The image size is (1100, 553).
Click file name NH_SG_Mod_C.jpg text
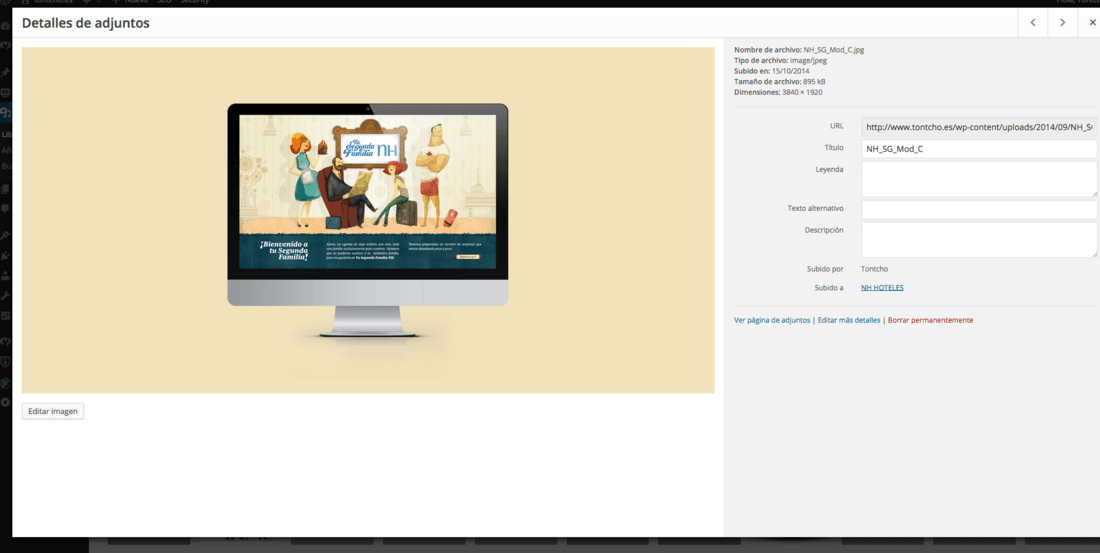coord(833,50)
